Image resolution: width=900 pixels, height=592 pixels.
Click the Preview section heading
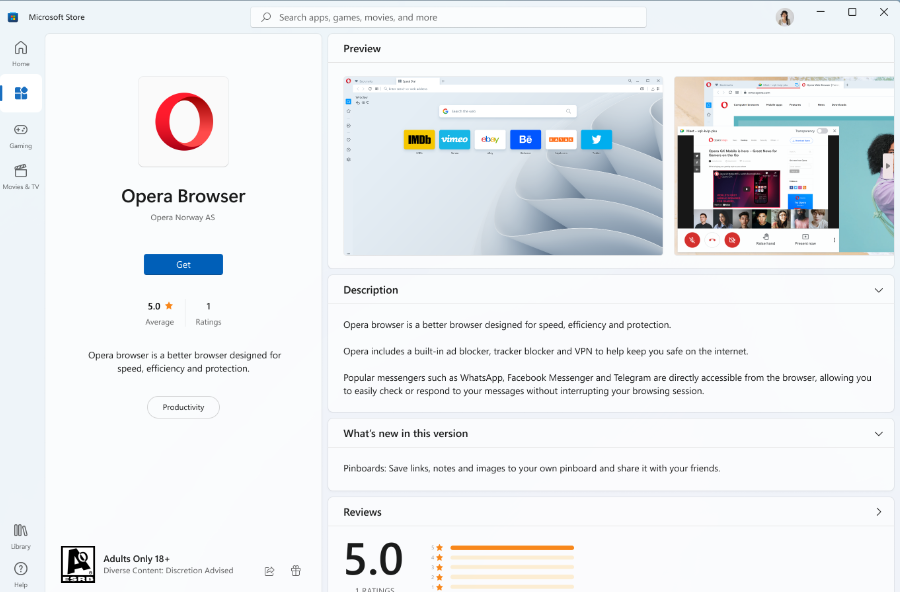[362, 49]
